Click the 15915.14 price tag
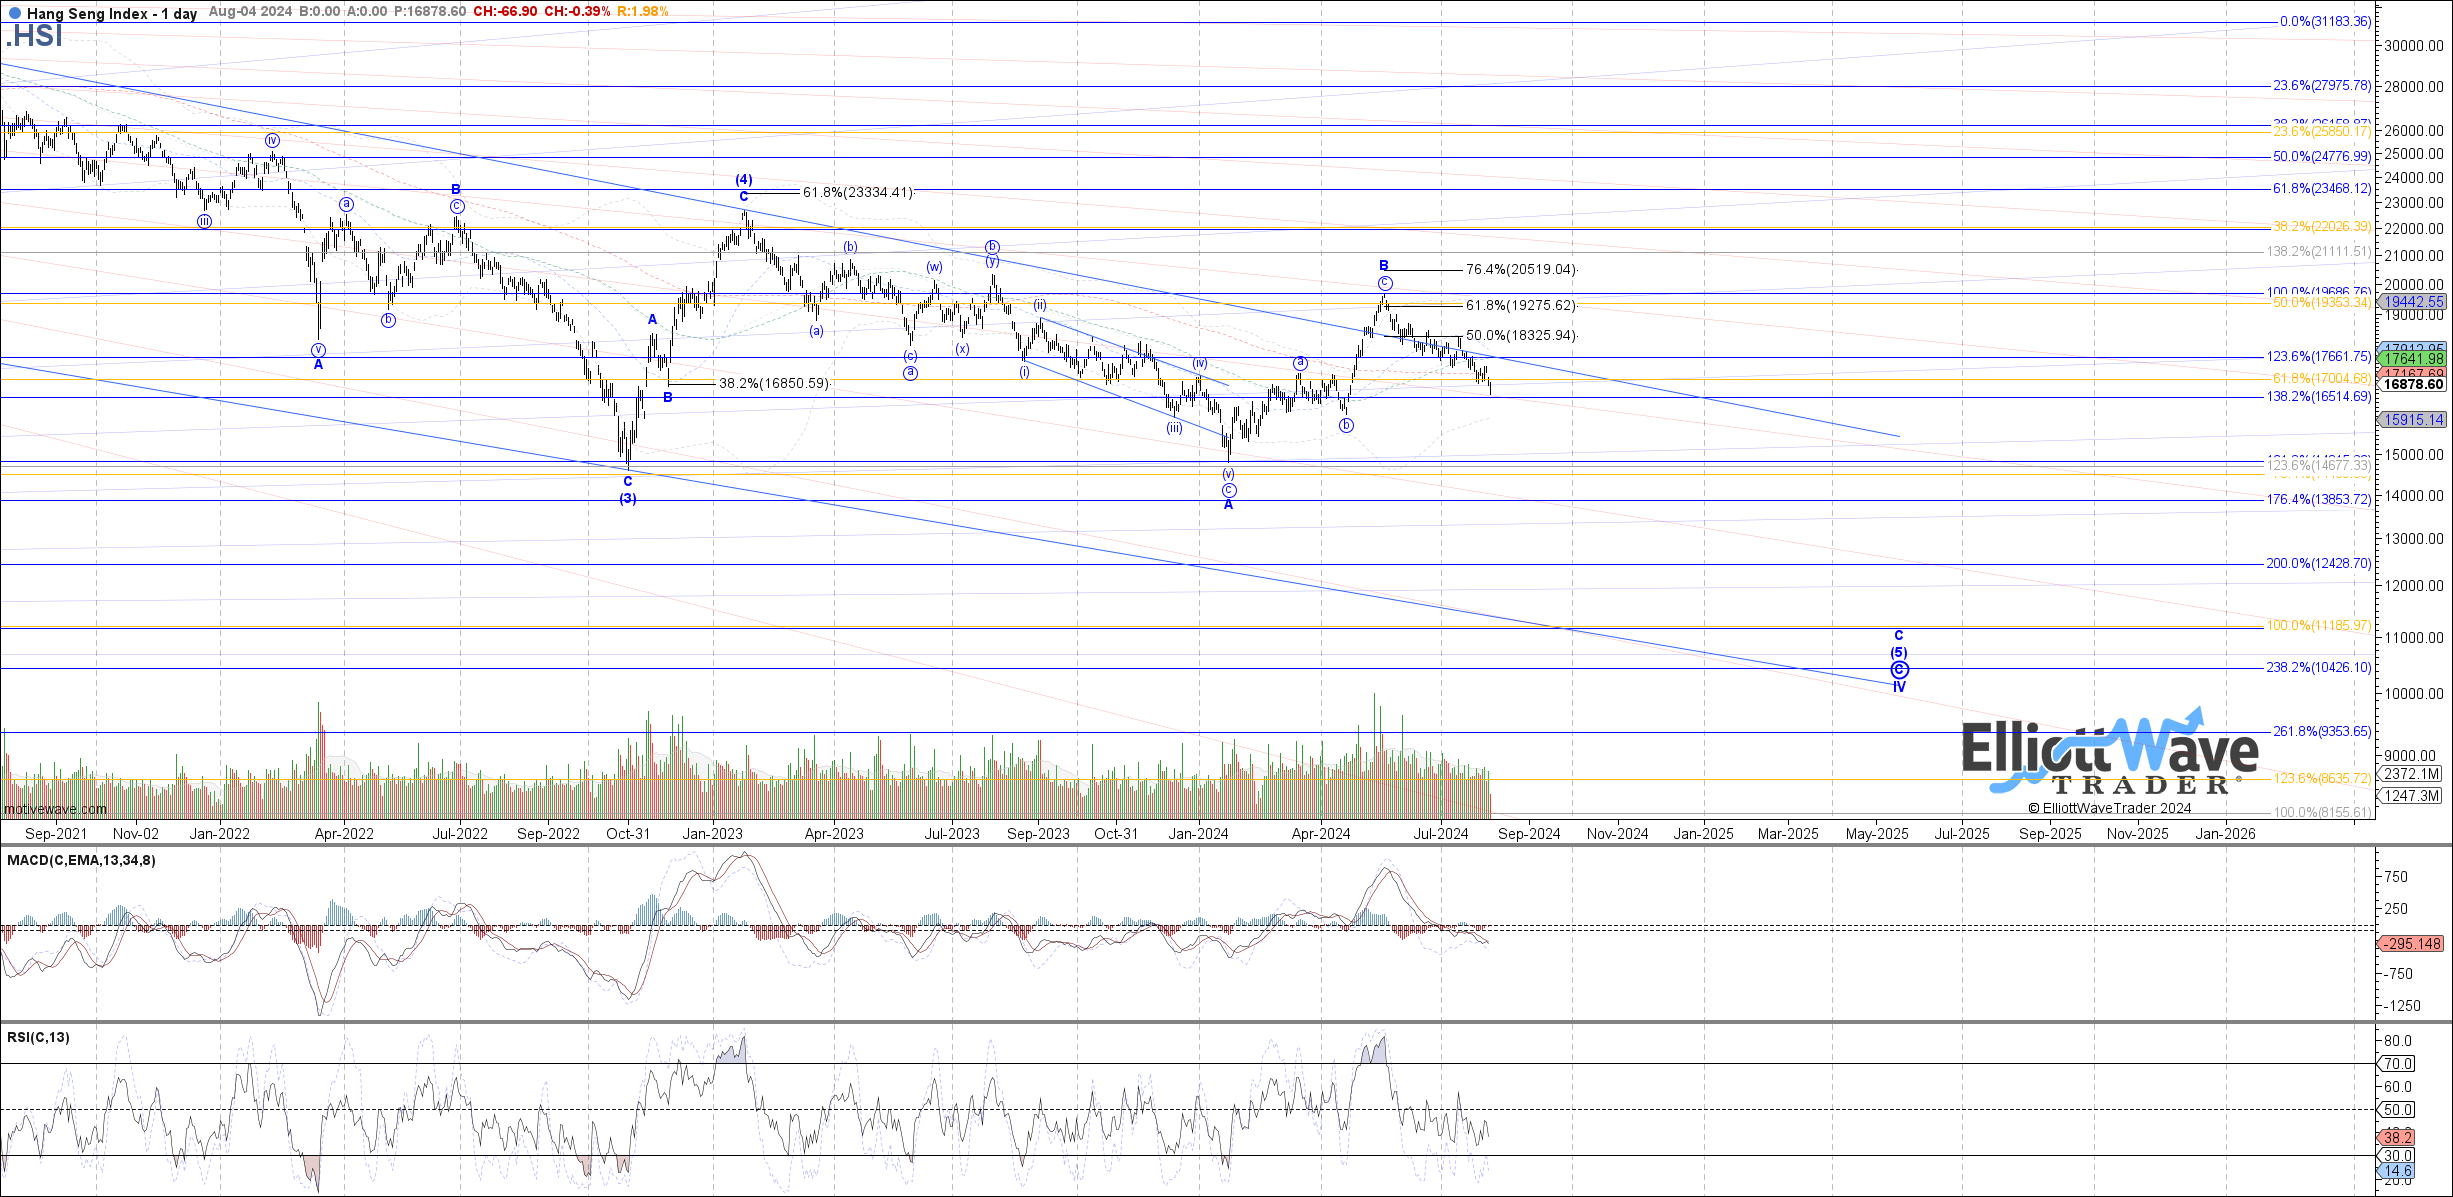 coord(2411,420)
